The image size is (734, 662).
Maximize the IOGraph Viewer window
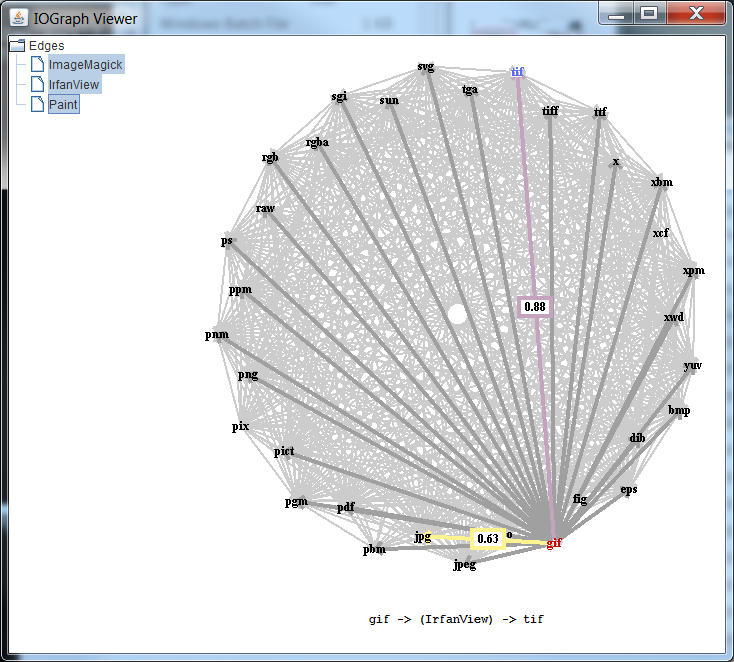[649, 13]
